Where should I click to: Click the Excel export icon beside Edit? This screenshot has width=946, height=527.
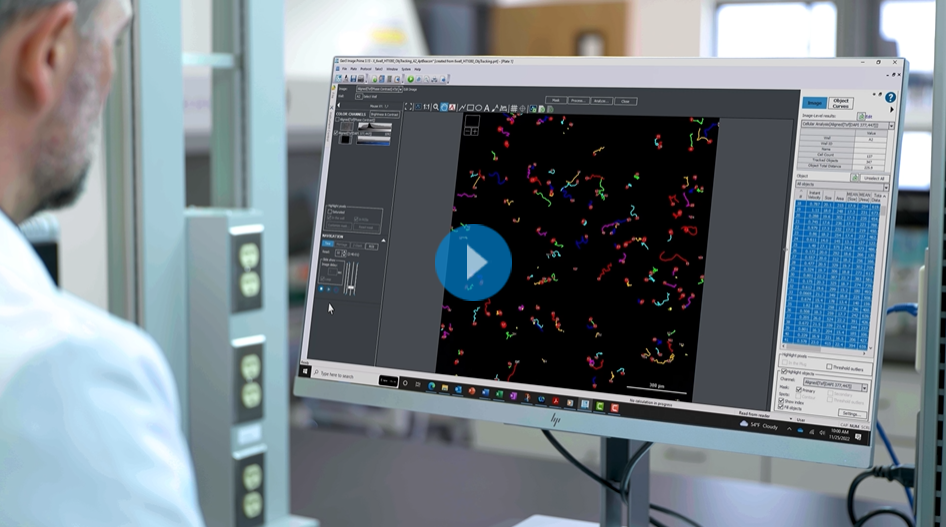pos(862,116)
